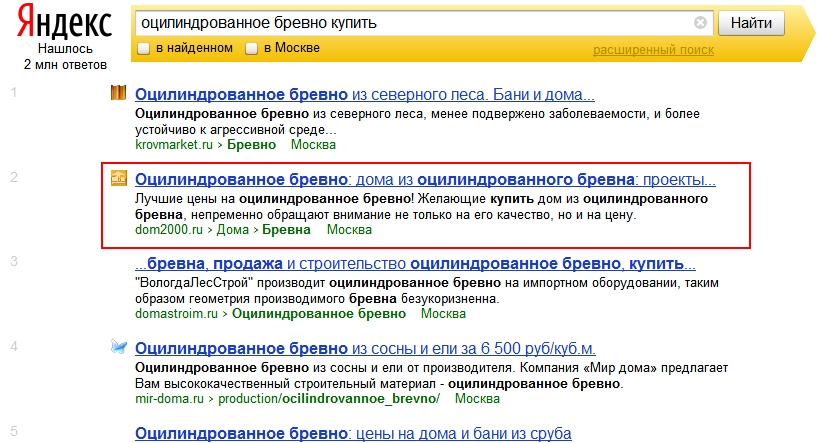Click the krovmarket.ru result favicon

point(118,95)
